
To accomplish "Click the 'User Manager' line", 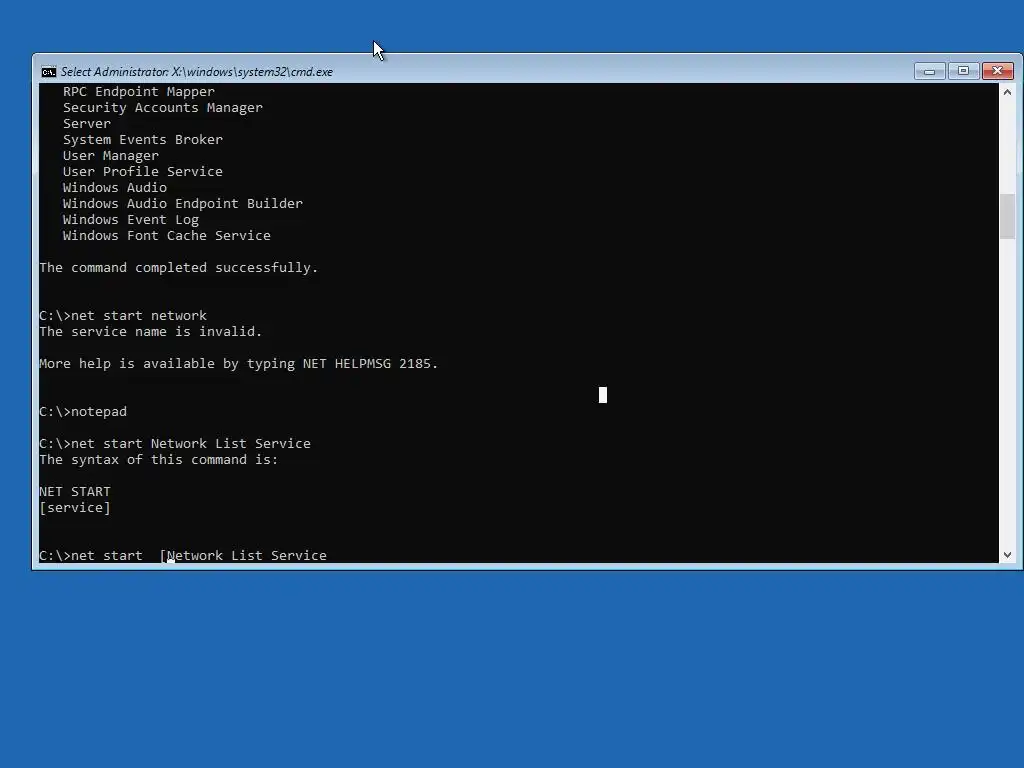I will [110, 155].
